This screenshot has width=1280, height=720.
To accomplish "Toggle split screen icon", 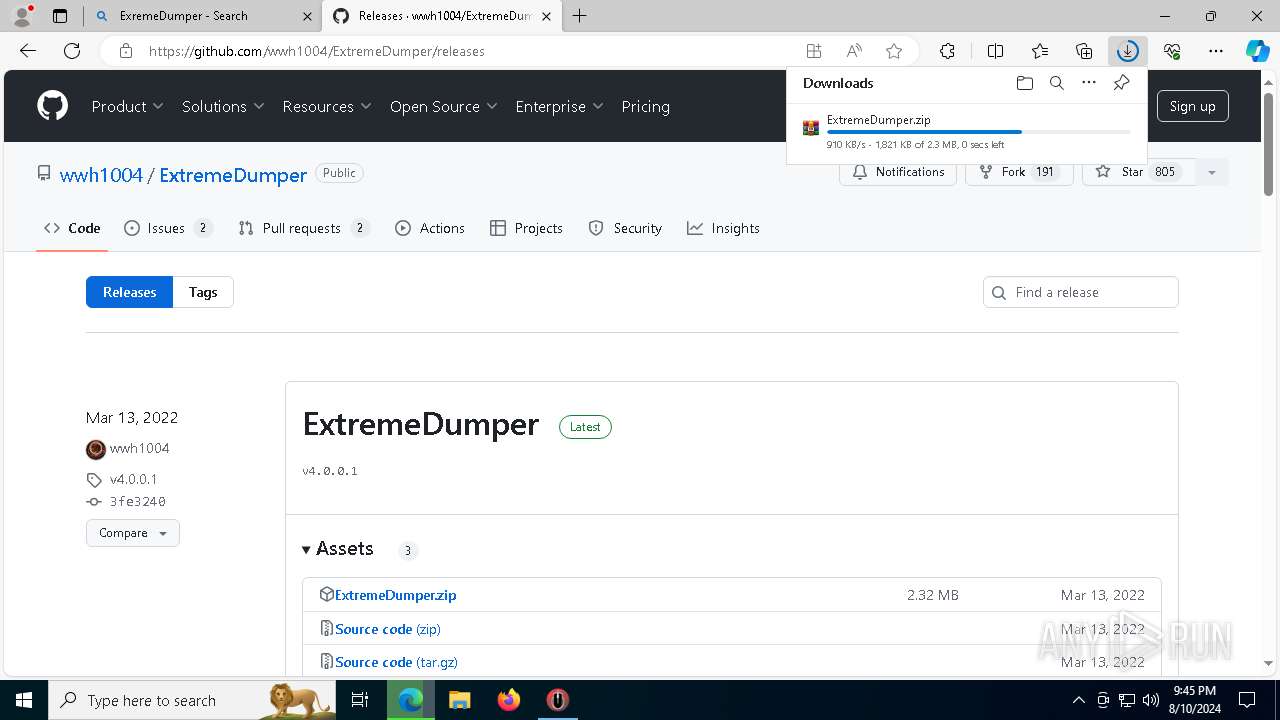I will pyautogui.click(x=995, y=51).
